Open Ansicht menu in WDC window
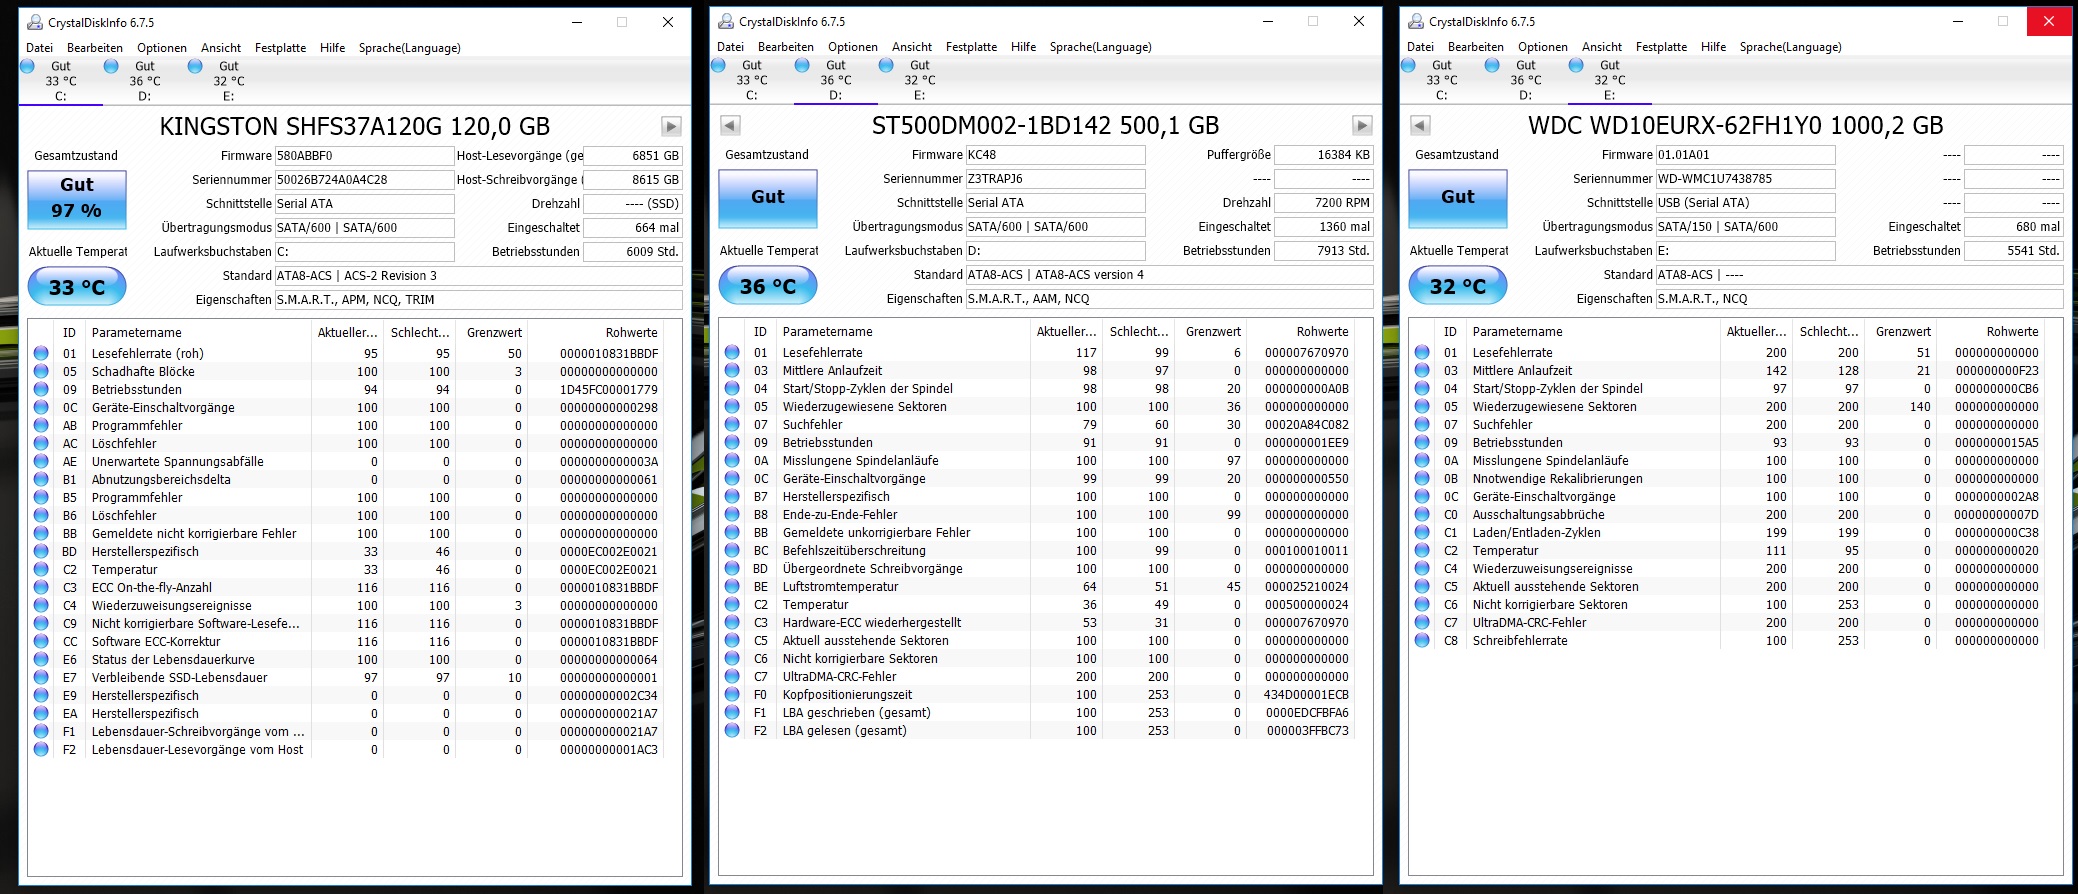2078x894 pixels. click(x=1602, y=47)
